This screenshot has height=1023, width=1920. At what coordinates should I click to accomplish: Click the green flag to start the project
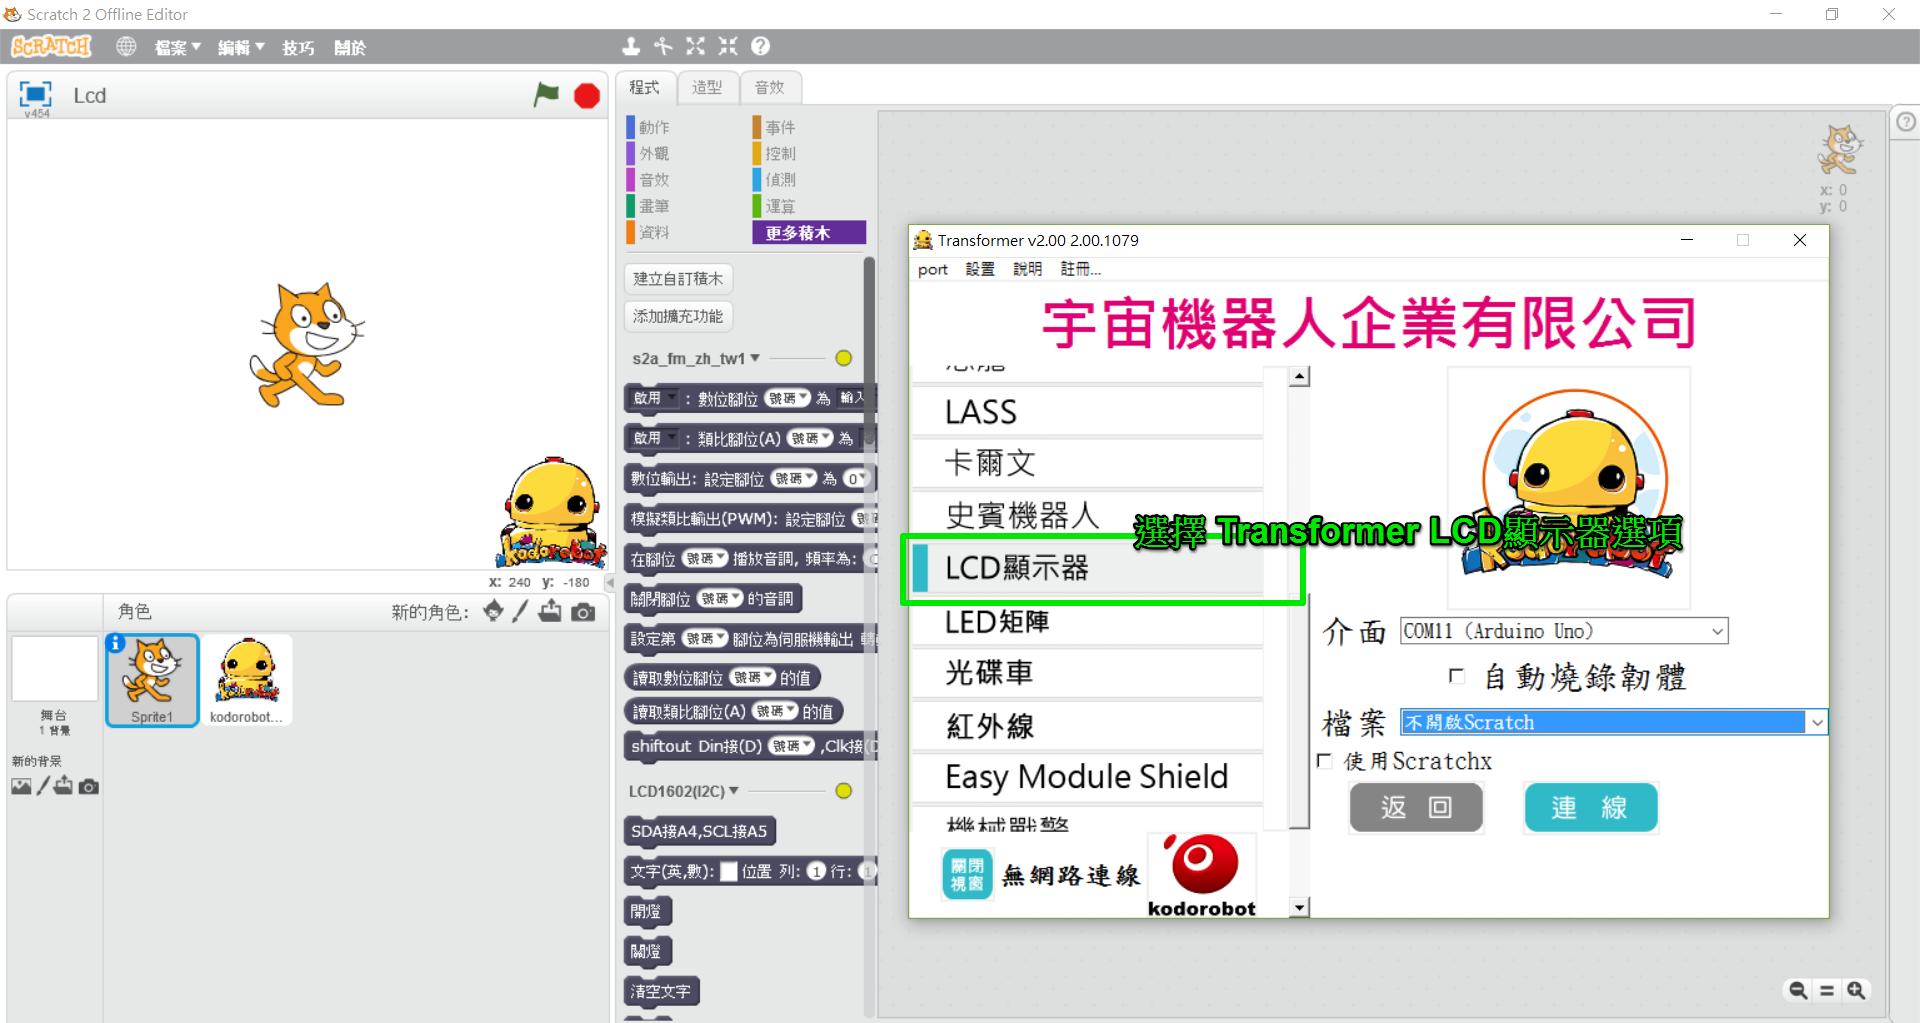546,95
